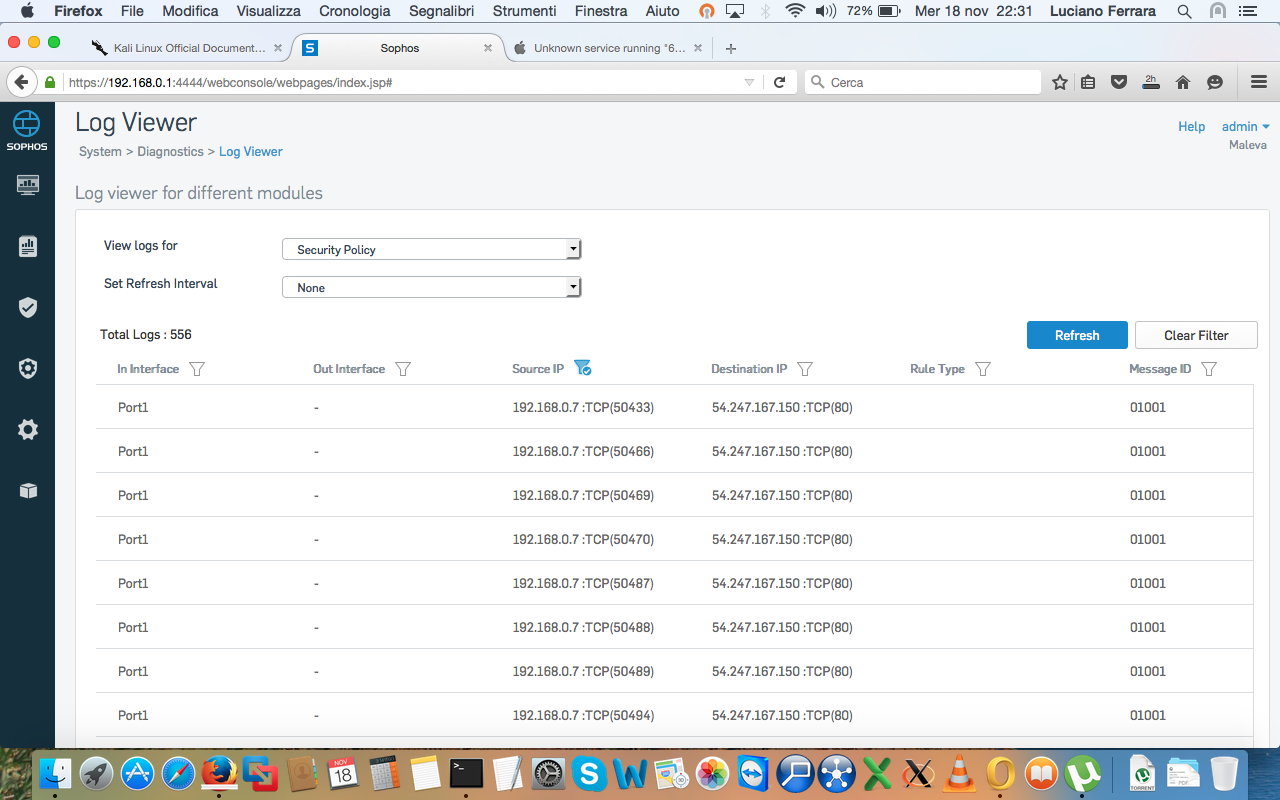Open the reports chart sidebar icon

click(28, 246)
